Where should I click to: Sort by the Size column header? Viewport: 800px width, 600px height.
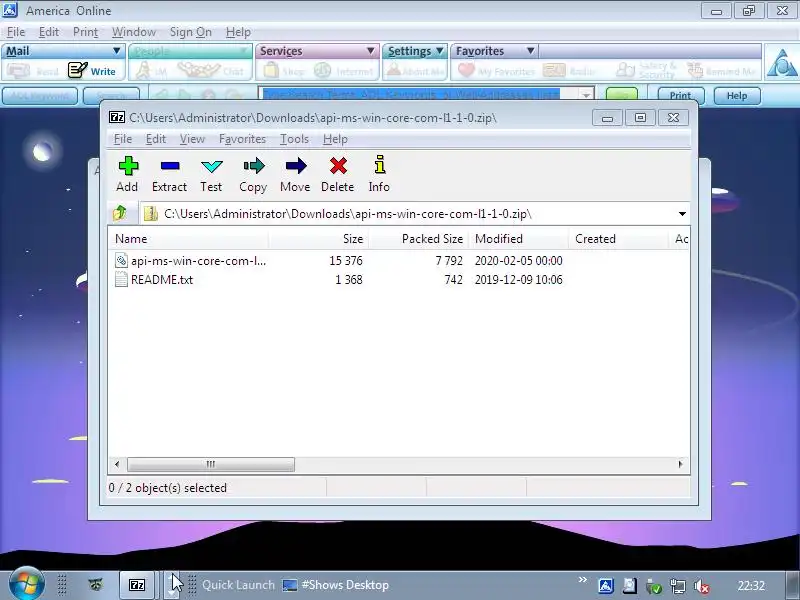pyautogui.click(x=318, y=239)
